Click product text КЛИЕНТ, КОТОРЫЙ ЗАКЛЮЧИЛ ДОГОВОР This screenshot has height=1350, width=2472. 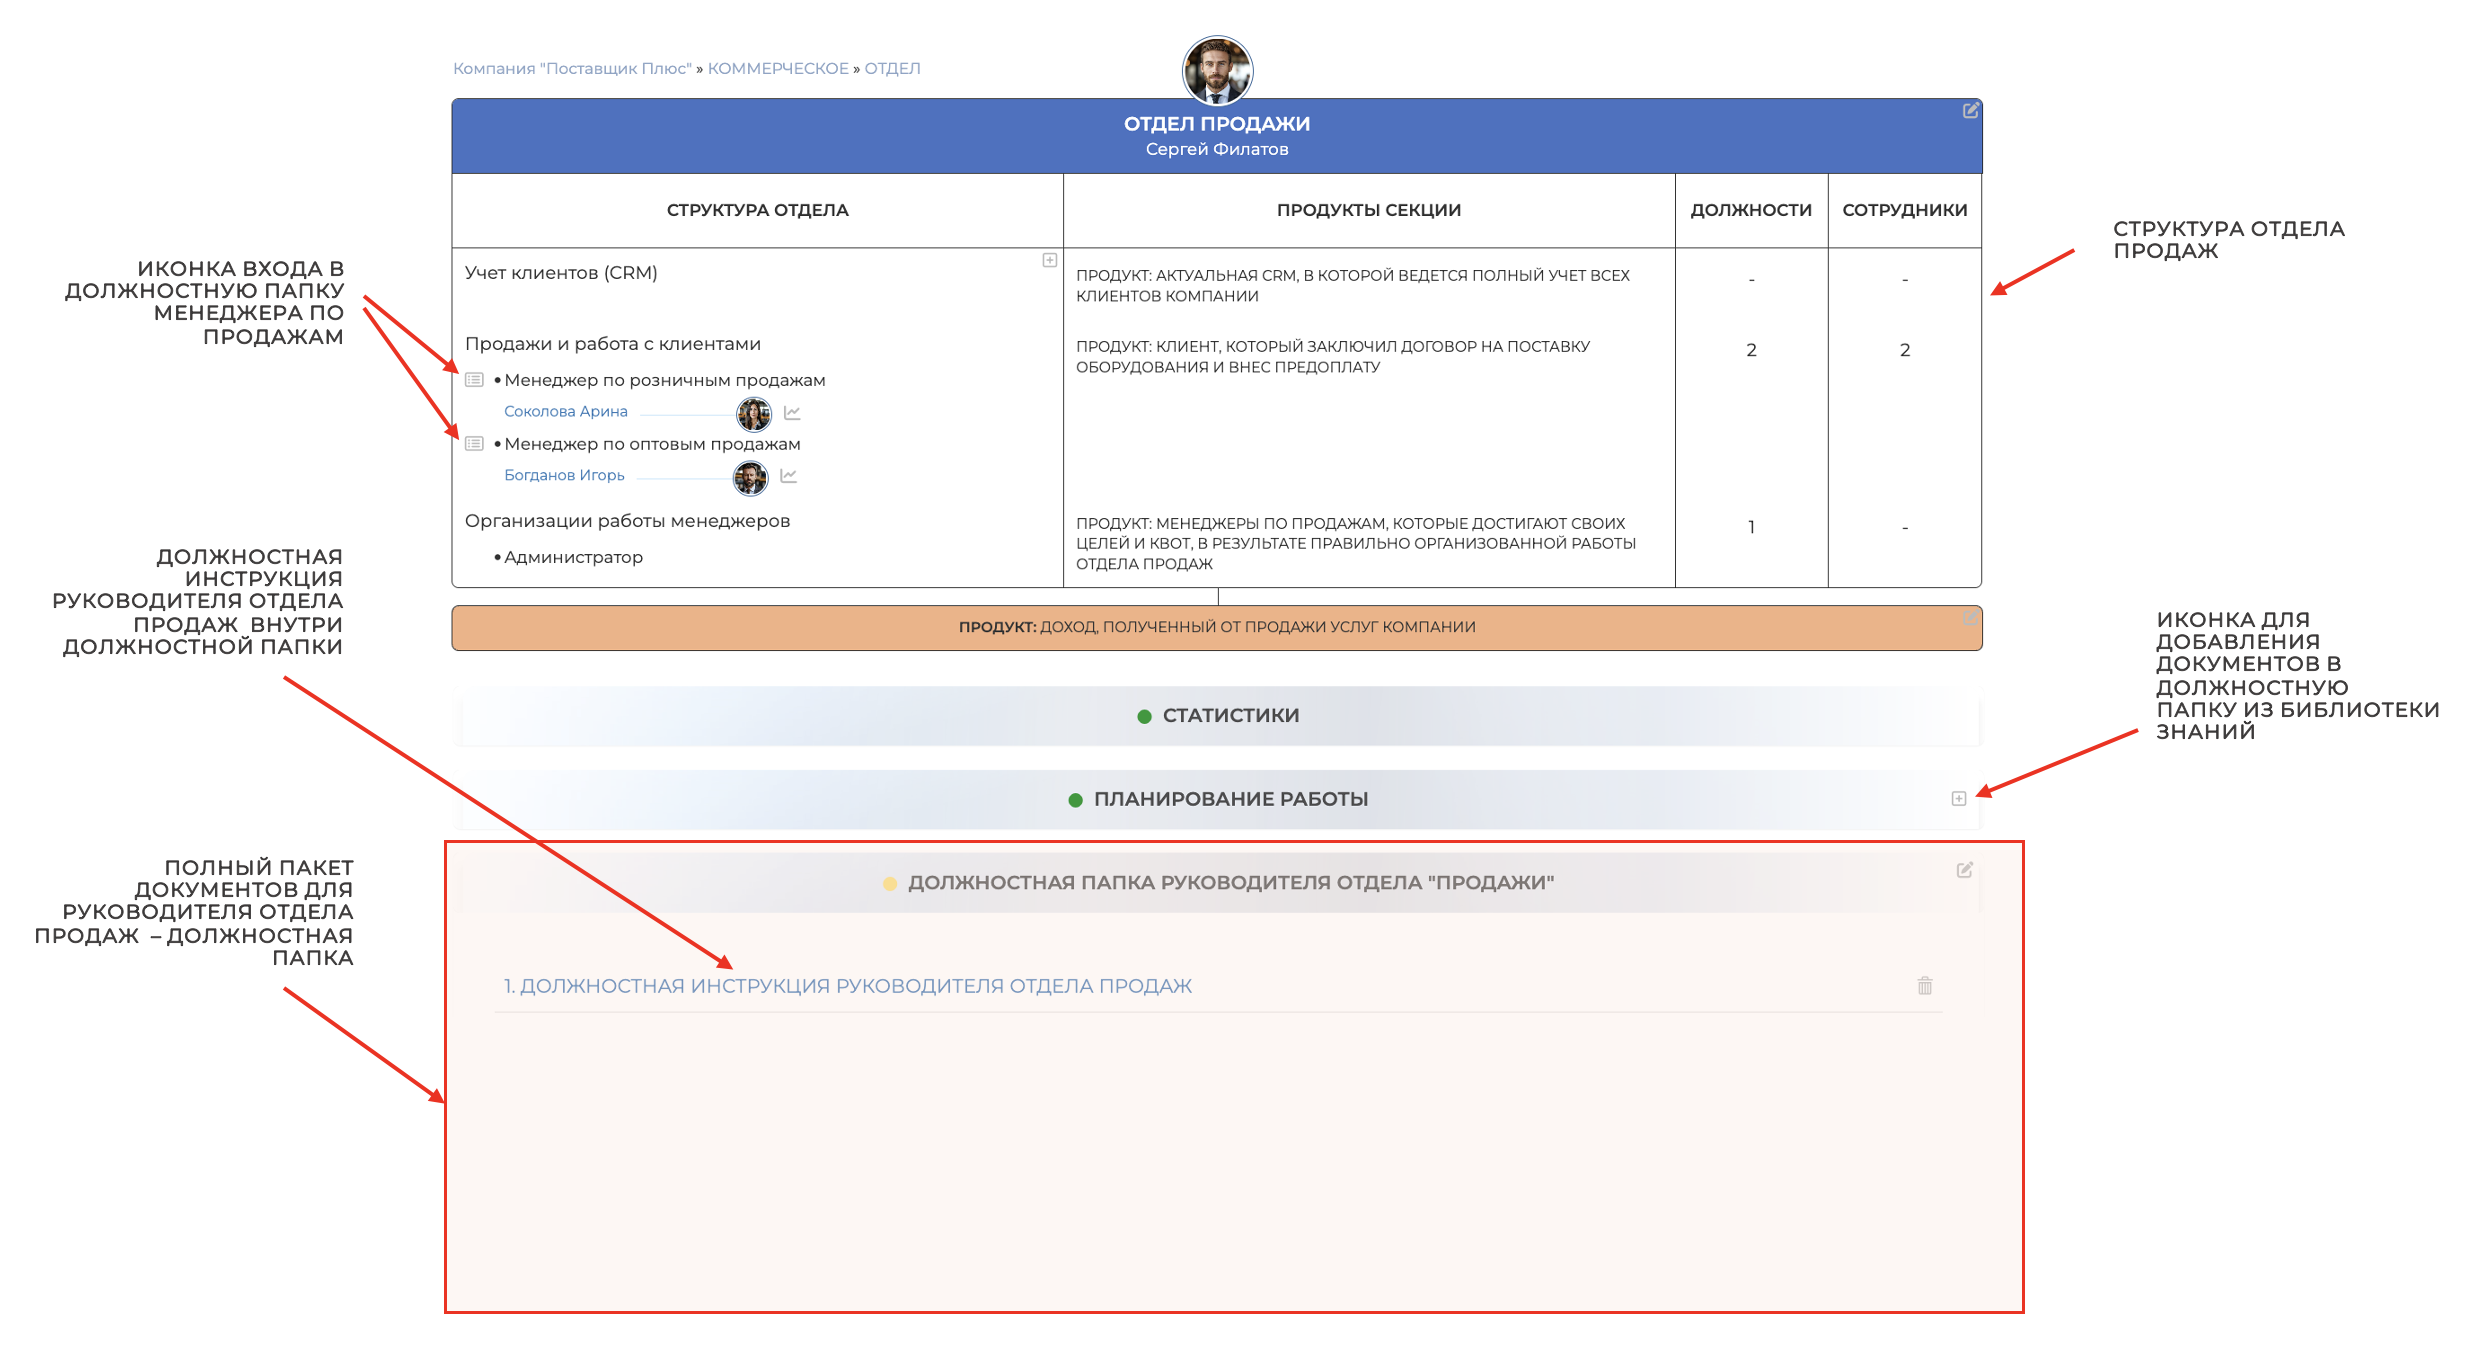point(1333,357)
